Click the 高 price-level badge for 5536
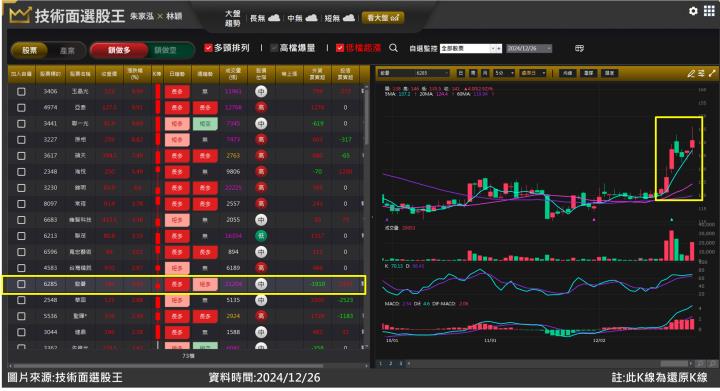 (x=261, y=316)
